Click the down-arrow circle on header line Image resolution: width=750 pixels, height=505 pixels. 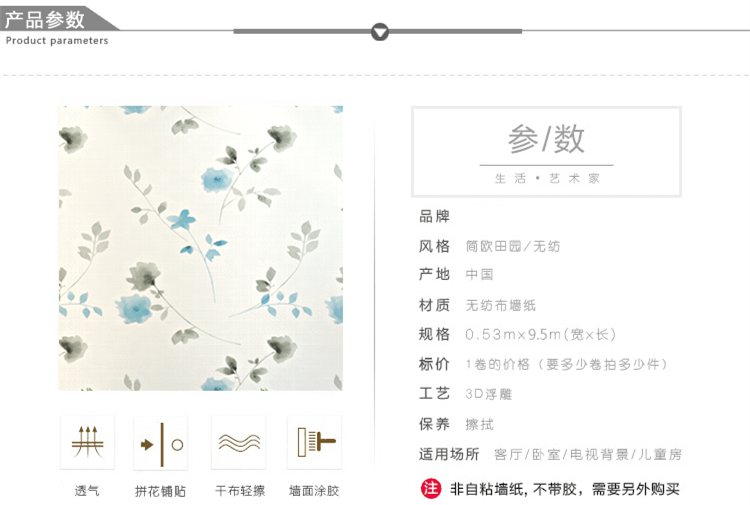pos(380,32)
